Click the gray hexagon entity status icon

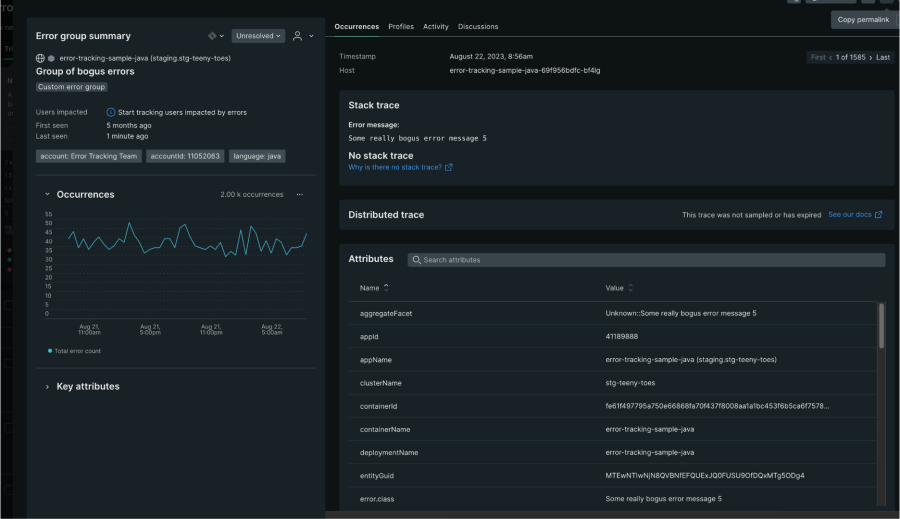tap(51, 58)
